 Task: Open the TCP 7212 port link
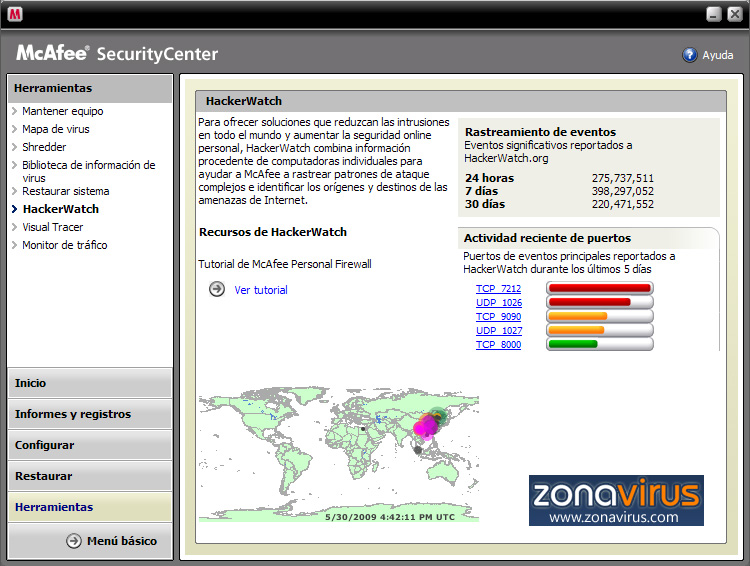[x=498, y=288]
